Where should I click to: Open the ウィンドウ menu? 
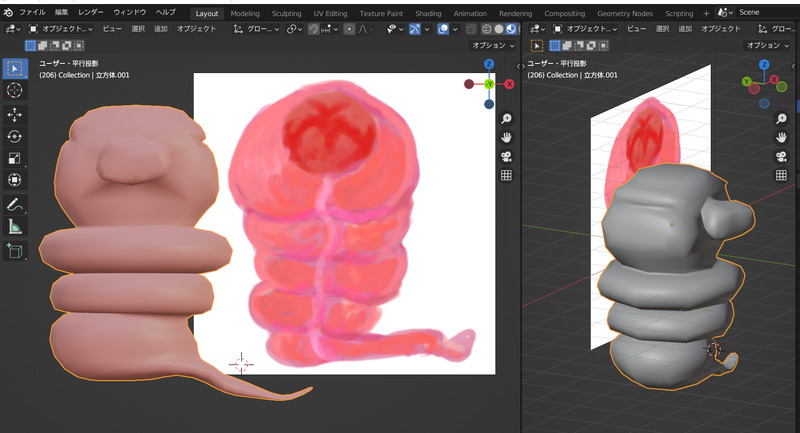pos(130,12)
